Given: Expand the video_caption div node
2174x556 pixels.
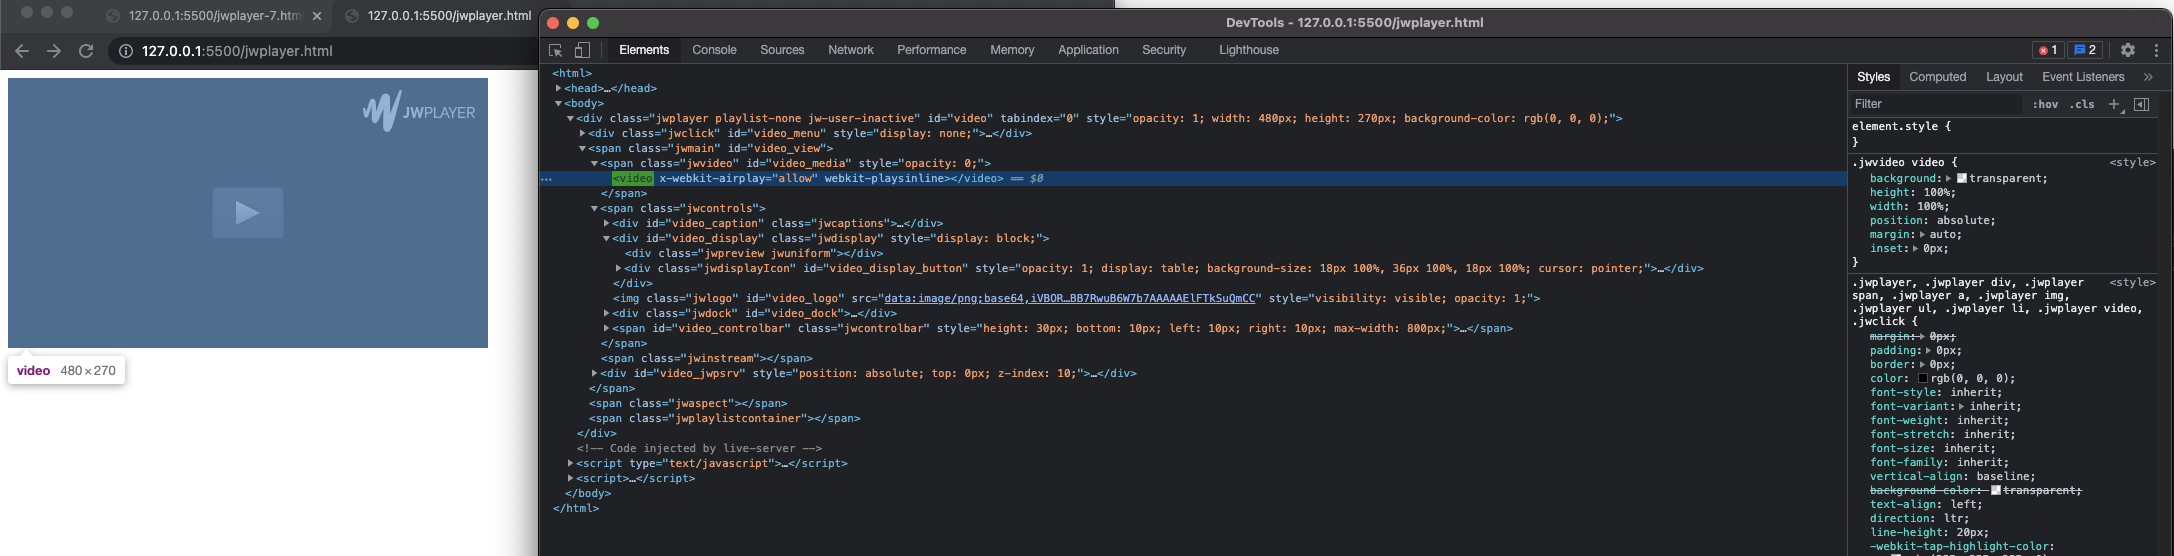Looking at the screenshot, I should point(607,223).
